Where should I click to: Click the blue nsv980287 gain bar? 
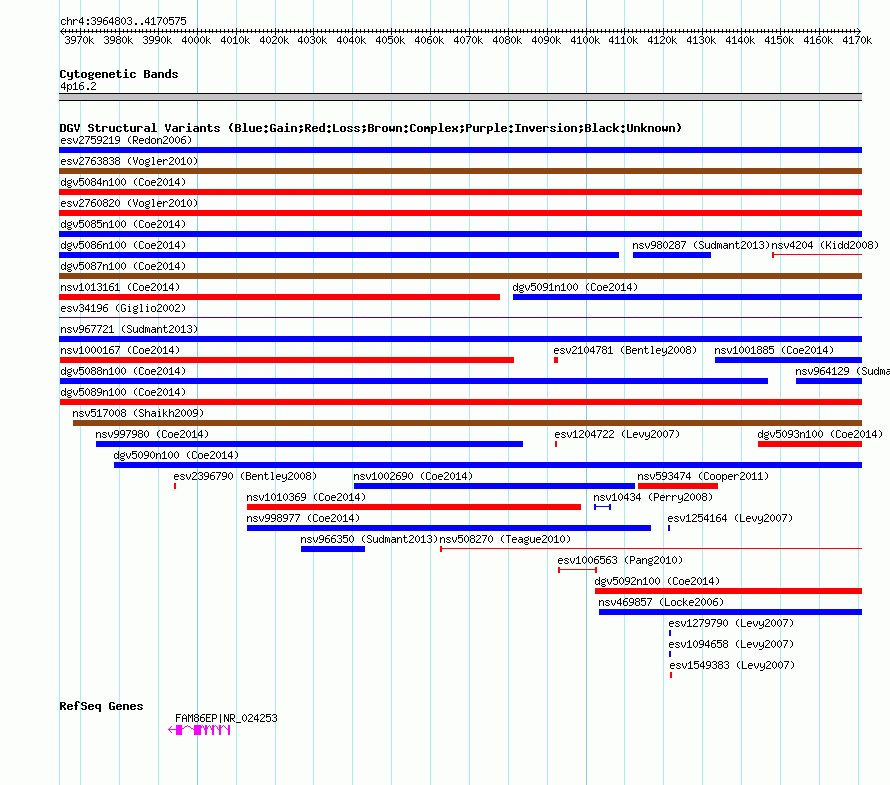pyautogui.click(x=672, y=255)
